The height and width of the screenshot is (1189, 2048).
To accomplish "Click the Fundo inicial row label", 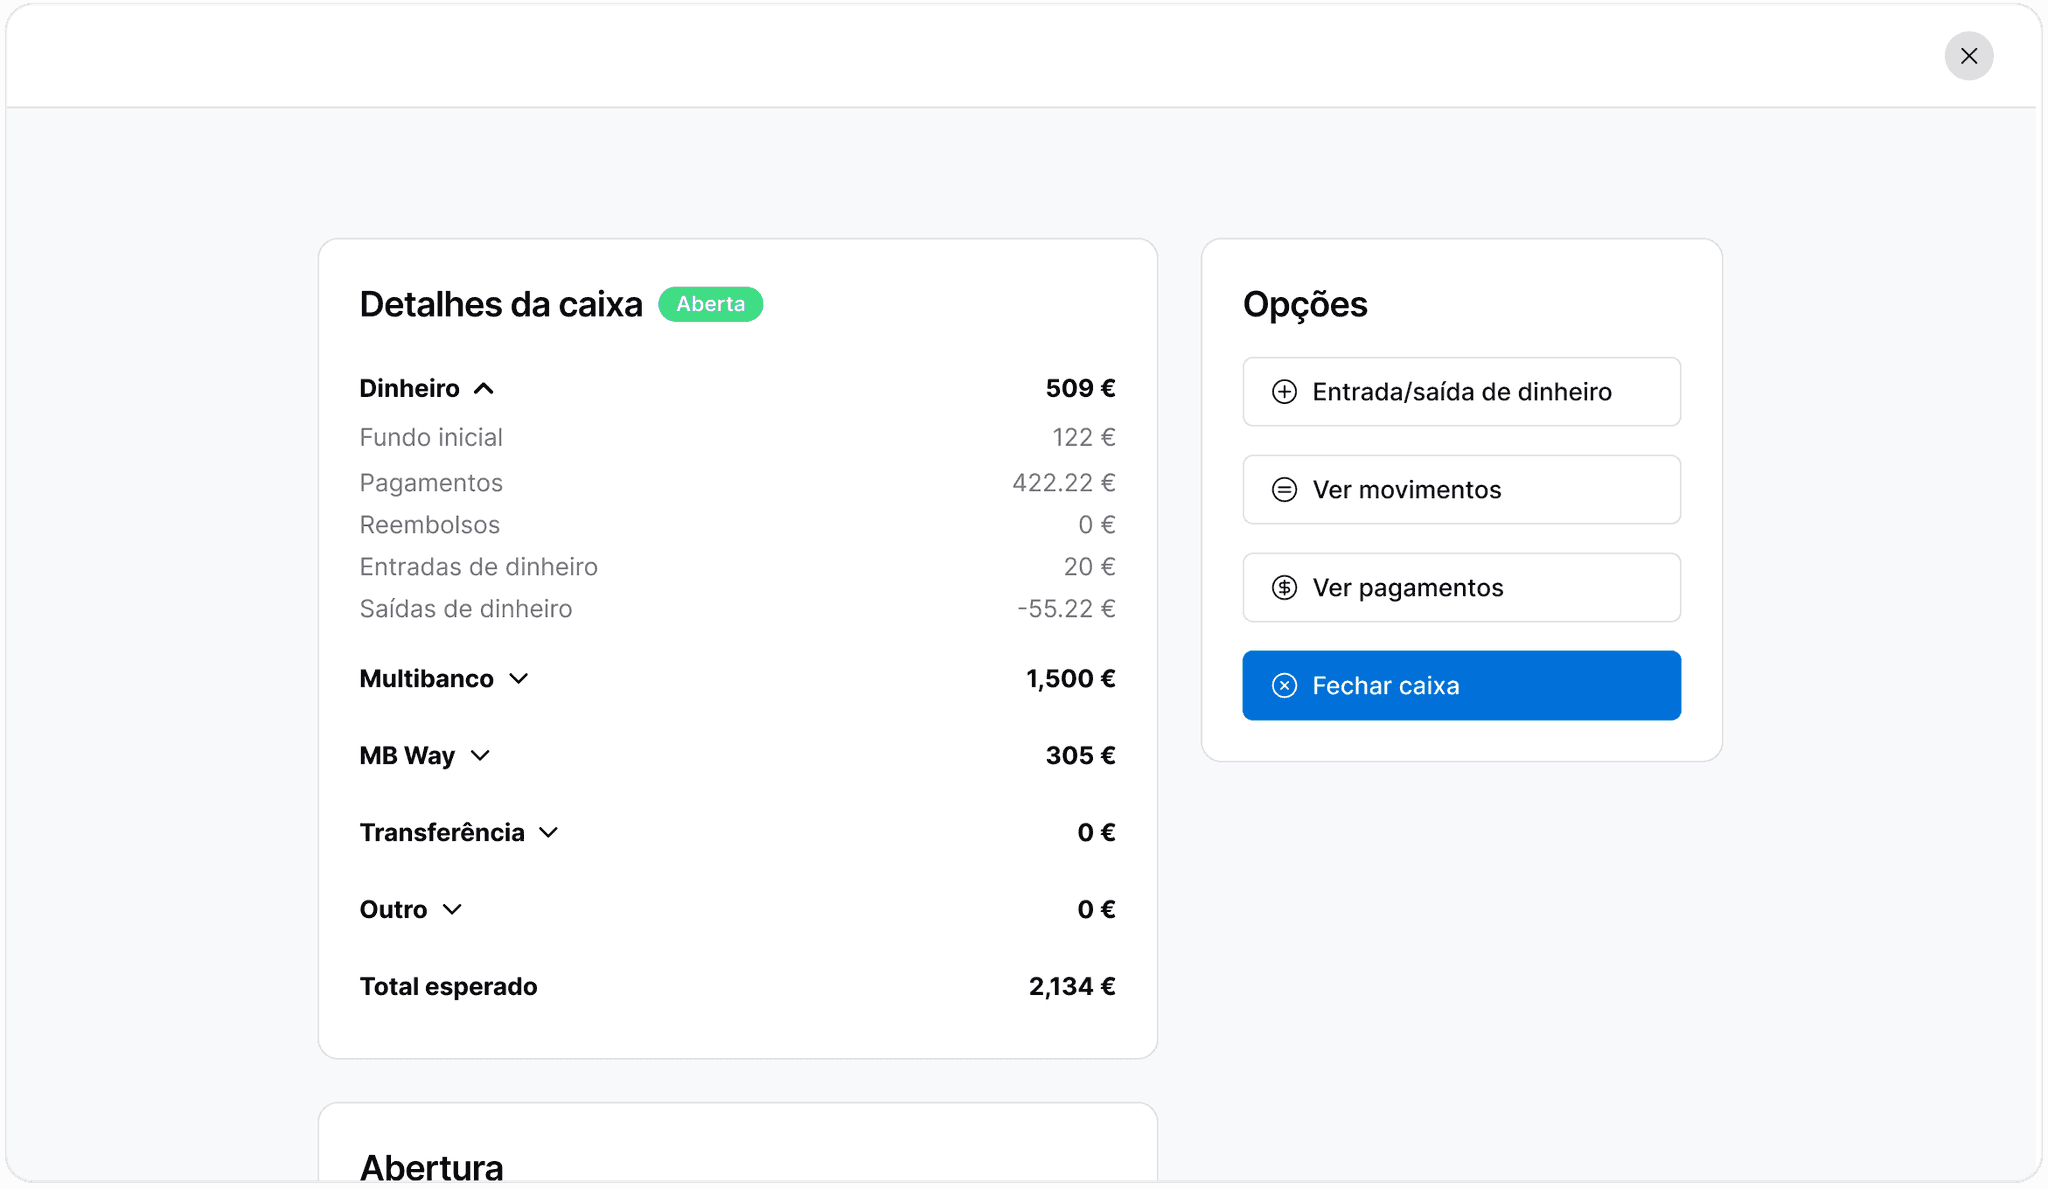I will point(431,438).
